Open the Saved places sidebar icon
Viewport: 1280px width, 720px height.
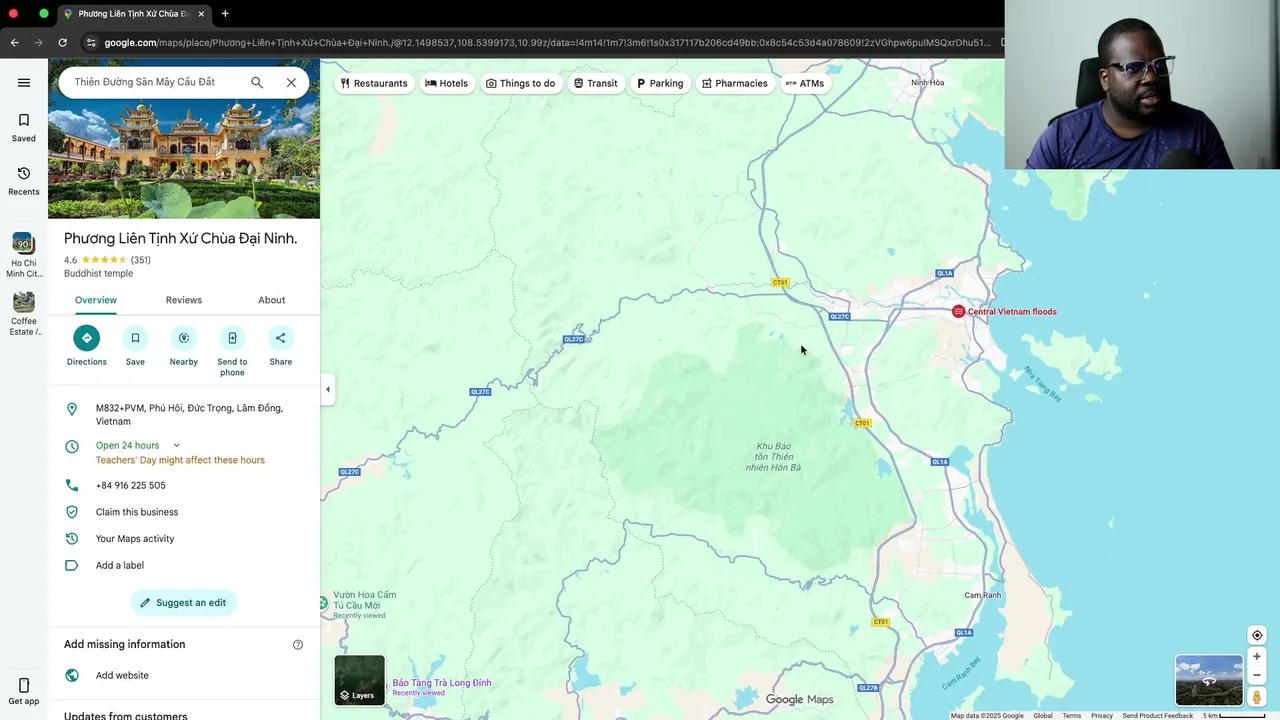pyautogui.click(x=24, y=128)
